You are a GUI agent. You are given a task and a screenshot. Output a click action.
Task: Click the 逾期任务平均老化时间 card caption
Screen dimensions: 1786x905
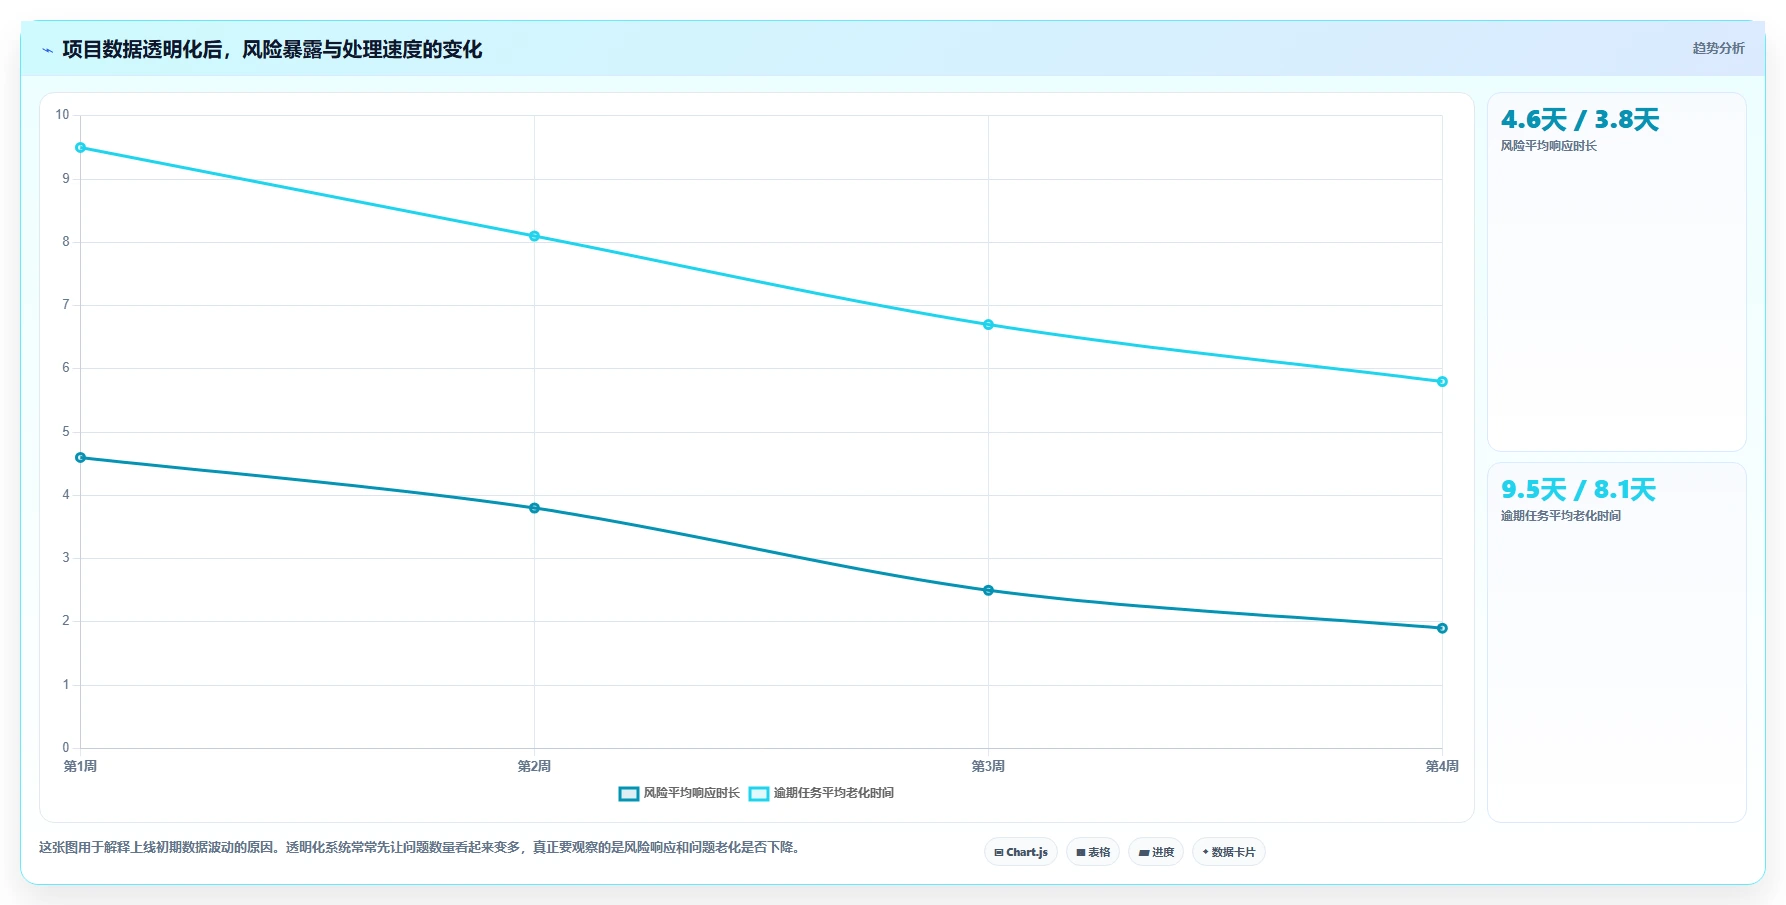[1560, 516]
